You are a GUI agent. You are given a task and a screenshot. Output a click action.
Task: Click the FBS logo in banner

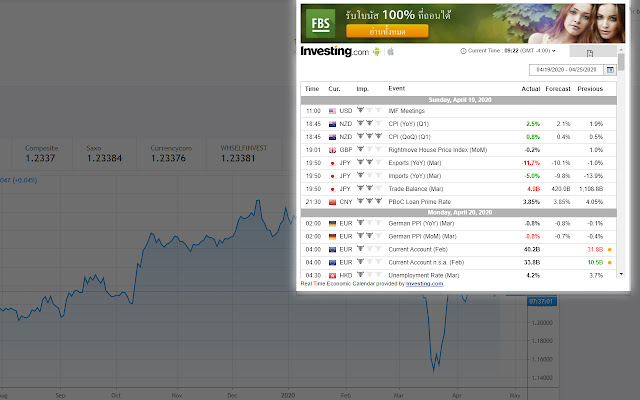coord(321,21)
